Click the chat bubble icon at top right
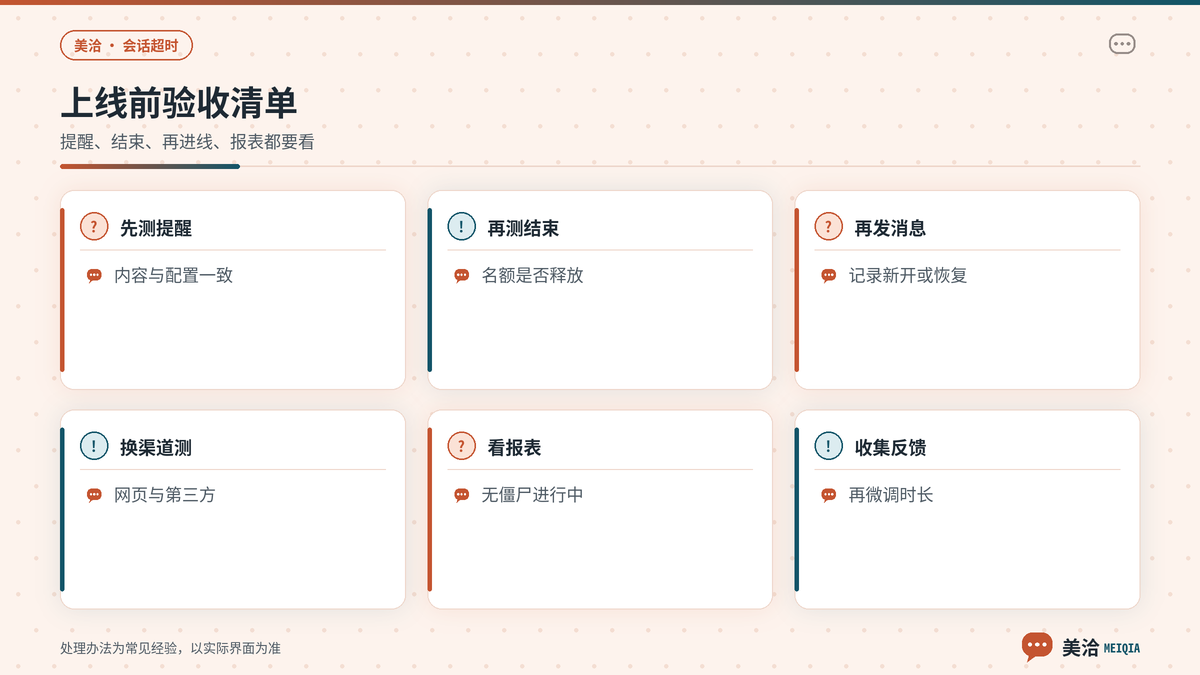 (x=1122, y=44)
